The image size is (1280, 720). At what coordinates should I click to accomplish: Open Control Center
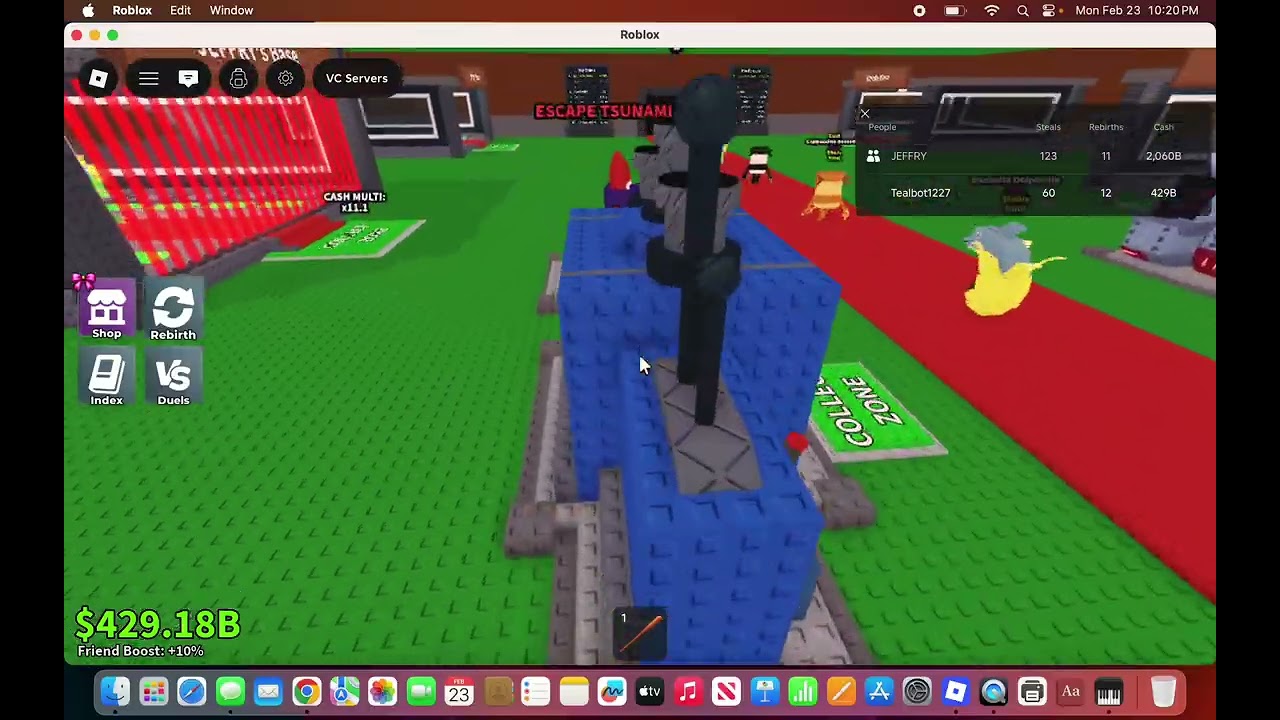1050,10
